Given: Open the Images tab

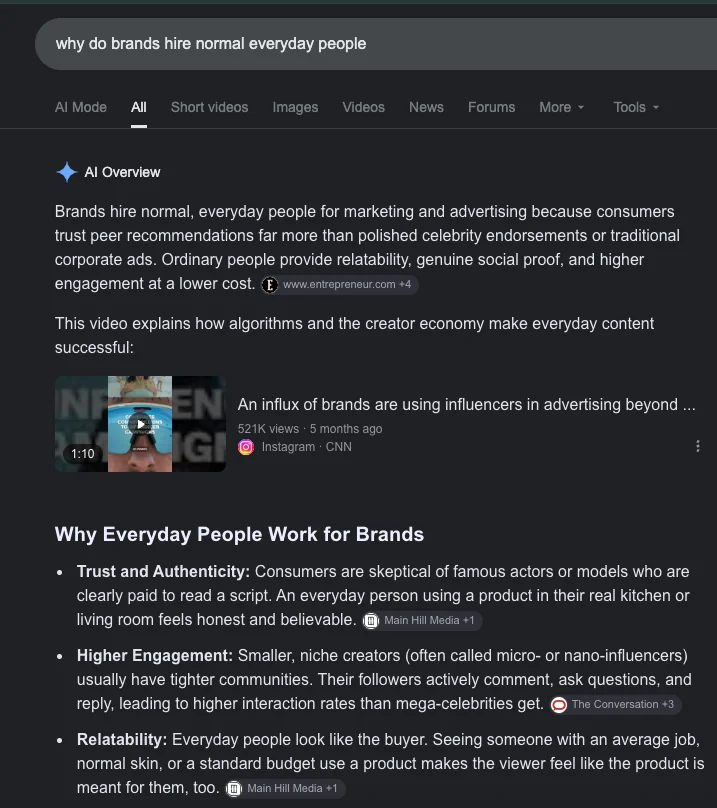Looking at the screenshot, I should coord(295,107).
